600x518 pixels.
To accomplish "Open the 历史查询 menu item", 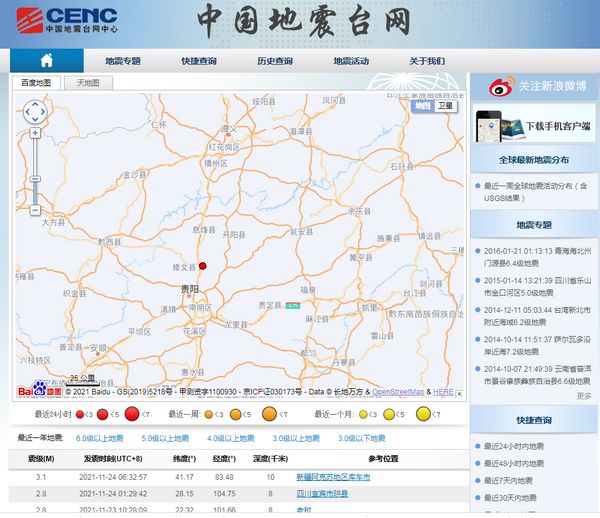I will [274, 61].
